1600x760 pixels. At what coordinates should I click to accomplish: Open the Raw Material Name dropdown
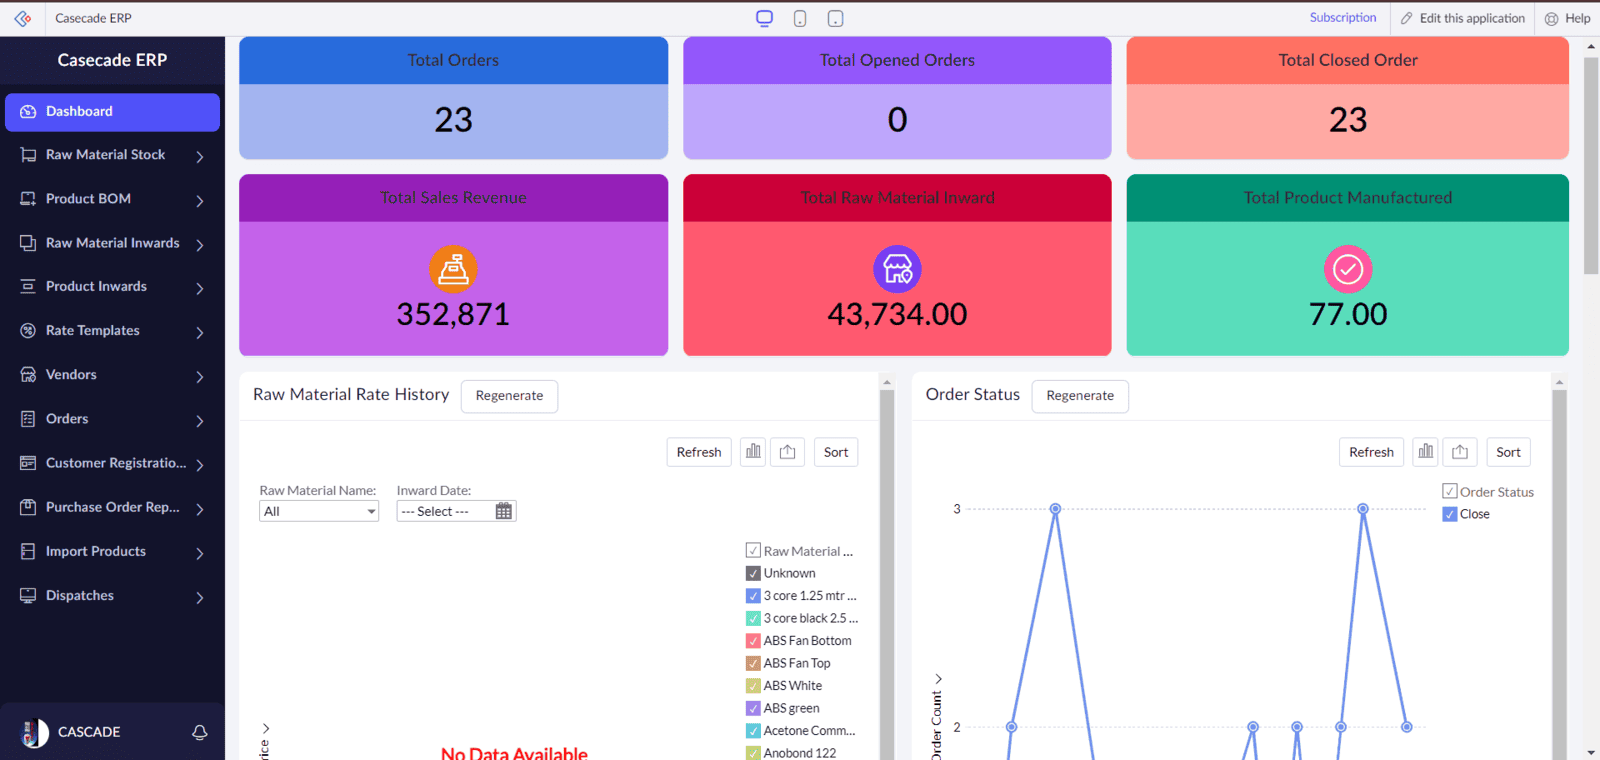319,511
